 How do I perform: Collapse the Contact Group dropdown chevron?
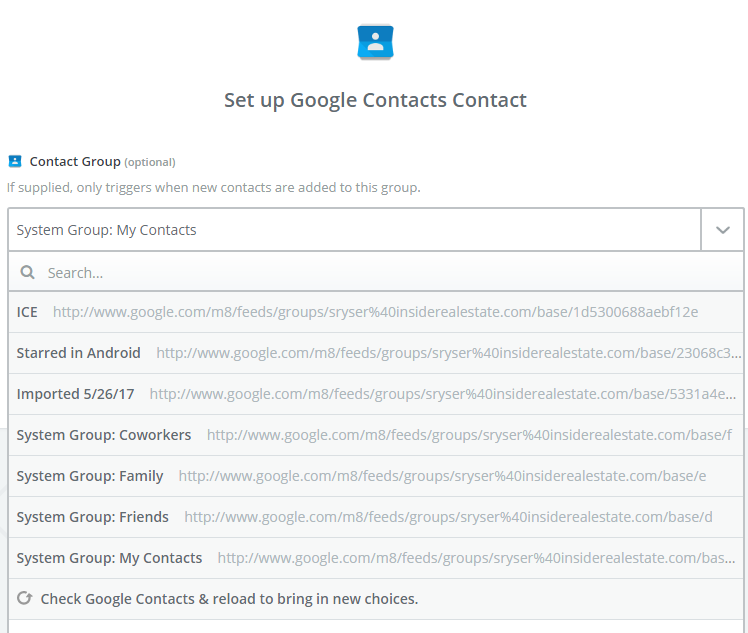pyautogui.click(x=722, y=230)
